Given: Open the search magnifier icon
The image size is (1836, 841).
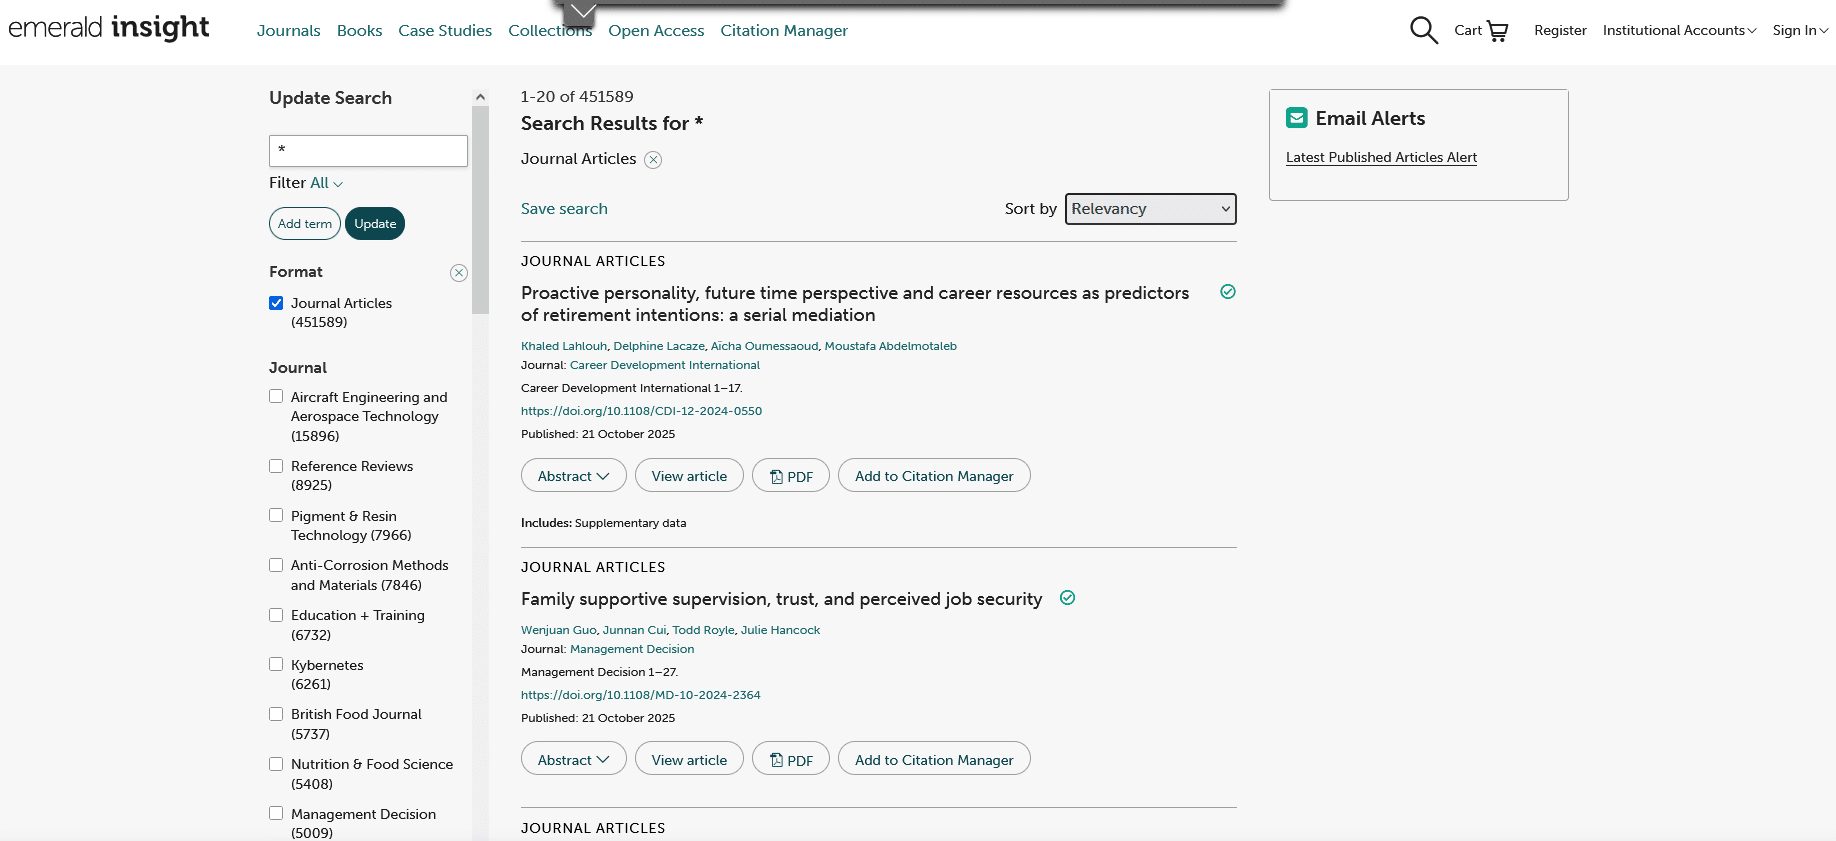Looking at the screenshot, I should [1423, 31].
